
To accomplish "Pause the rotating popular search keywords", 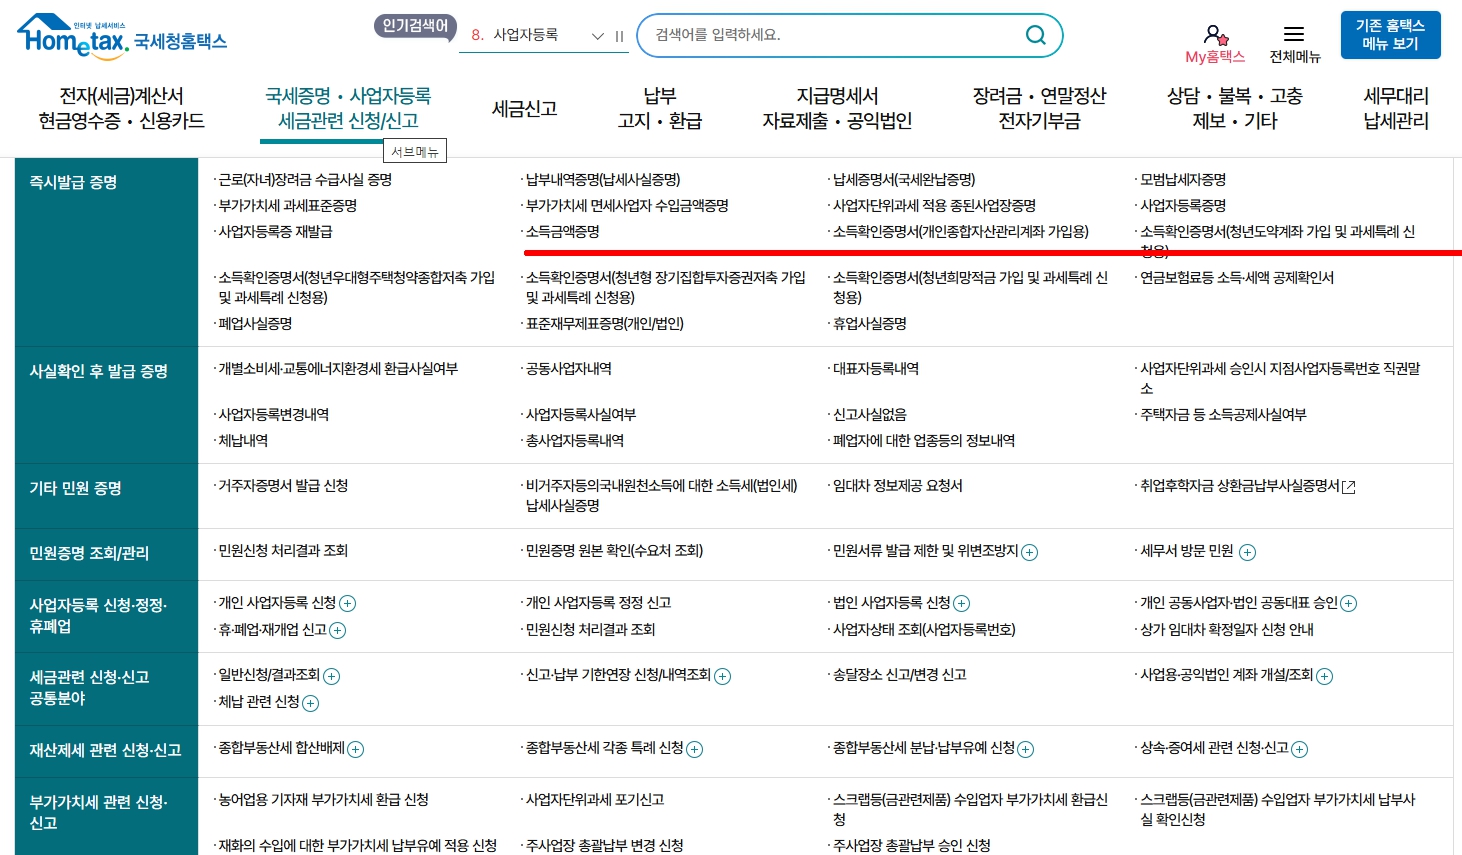I will click(618, 34).
